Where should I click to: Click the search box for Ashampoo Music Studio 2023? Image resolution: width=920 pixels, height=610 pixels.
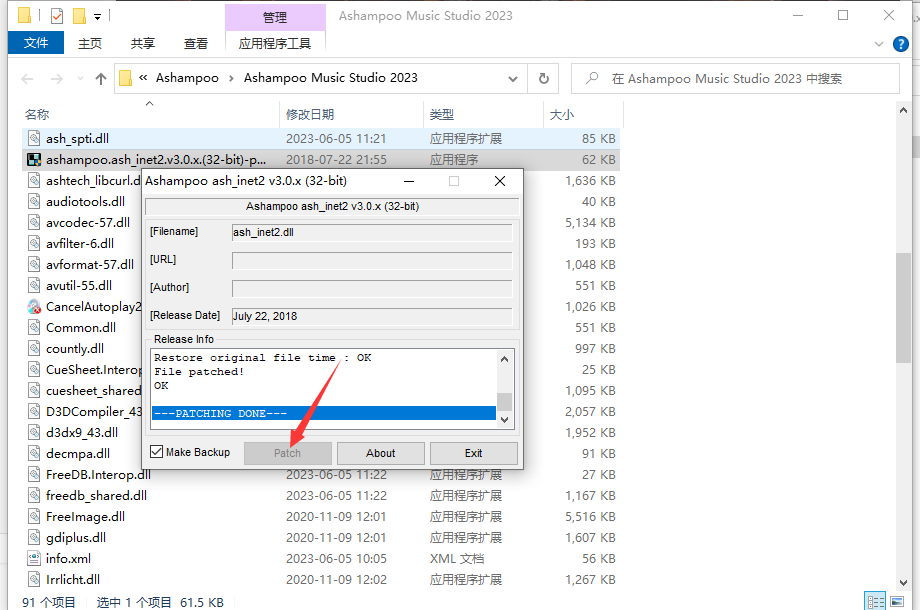735,79
